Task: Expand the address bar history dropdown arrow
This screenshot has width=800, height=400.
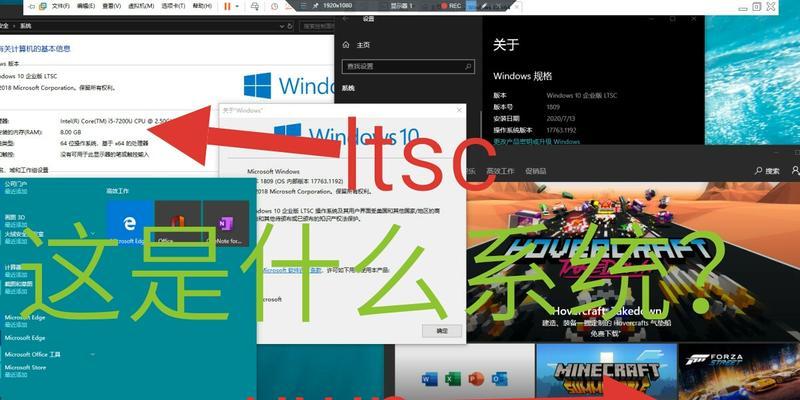Action: 282,26
